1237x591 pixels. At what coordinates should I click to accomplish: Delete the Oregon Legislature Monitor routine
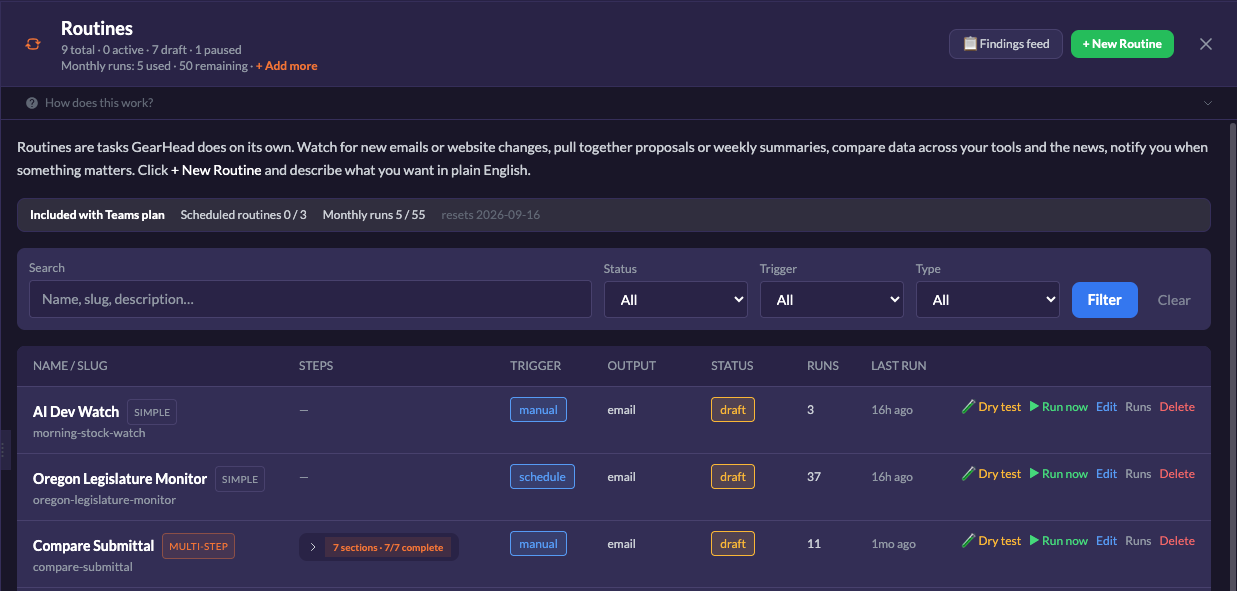(x=1177, y=474)
